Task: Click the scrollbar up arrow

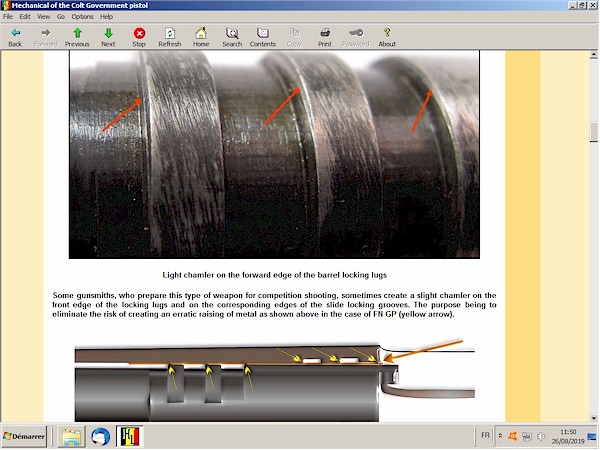Action: (593, 55)
